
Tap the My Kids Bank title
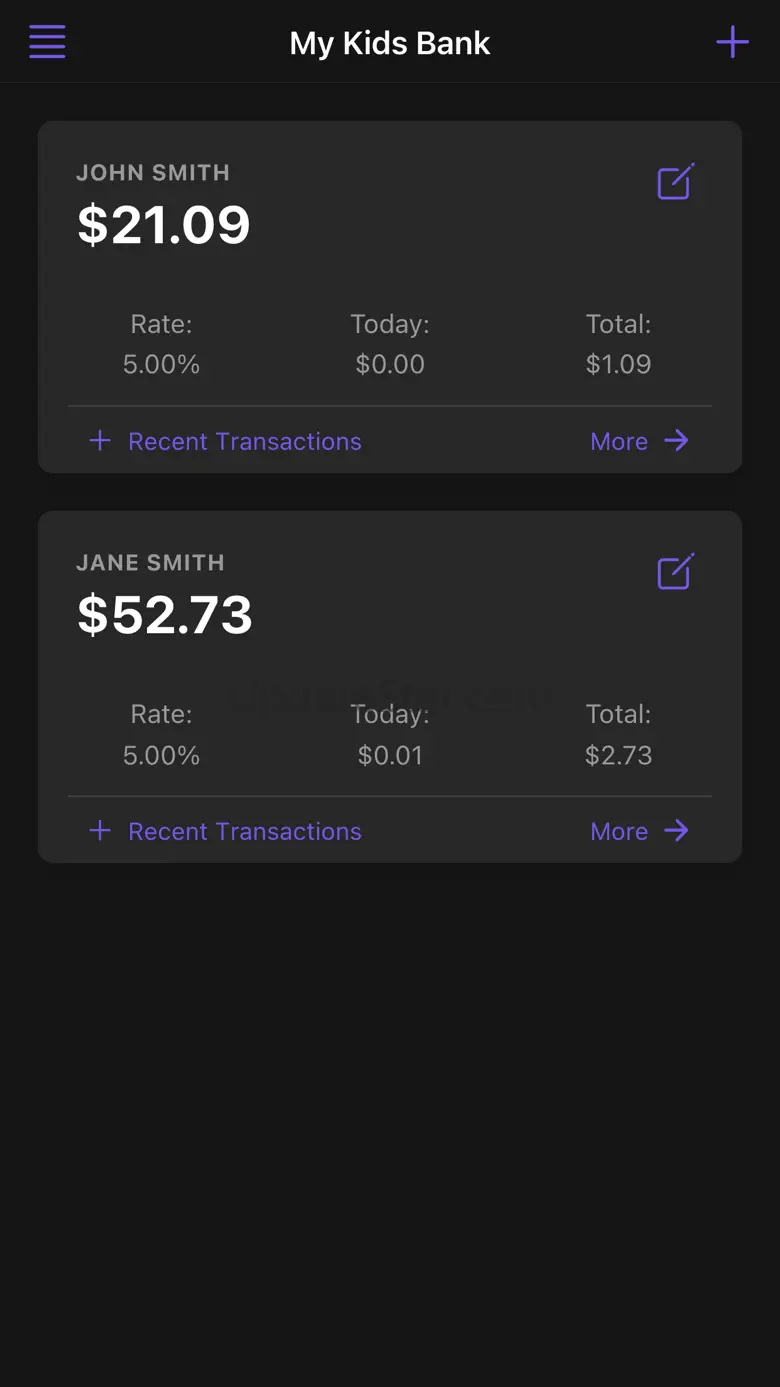(x=390, y=43)
